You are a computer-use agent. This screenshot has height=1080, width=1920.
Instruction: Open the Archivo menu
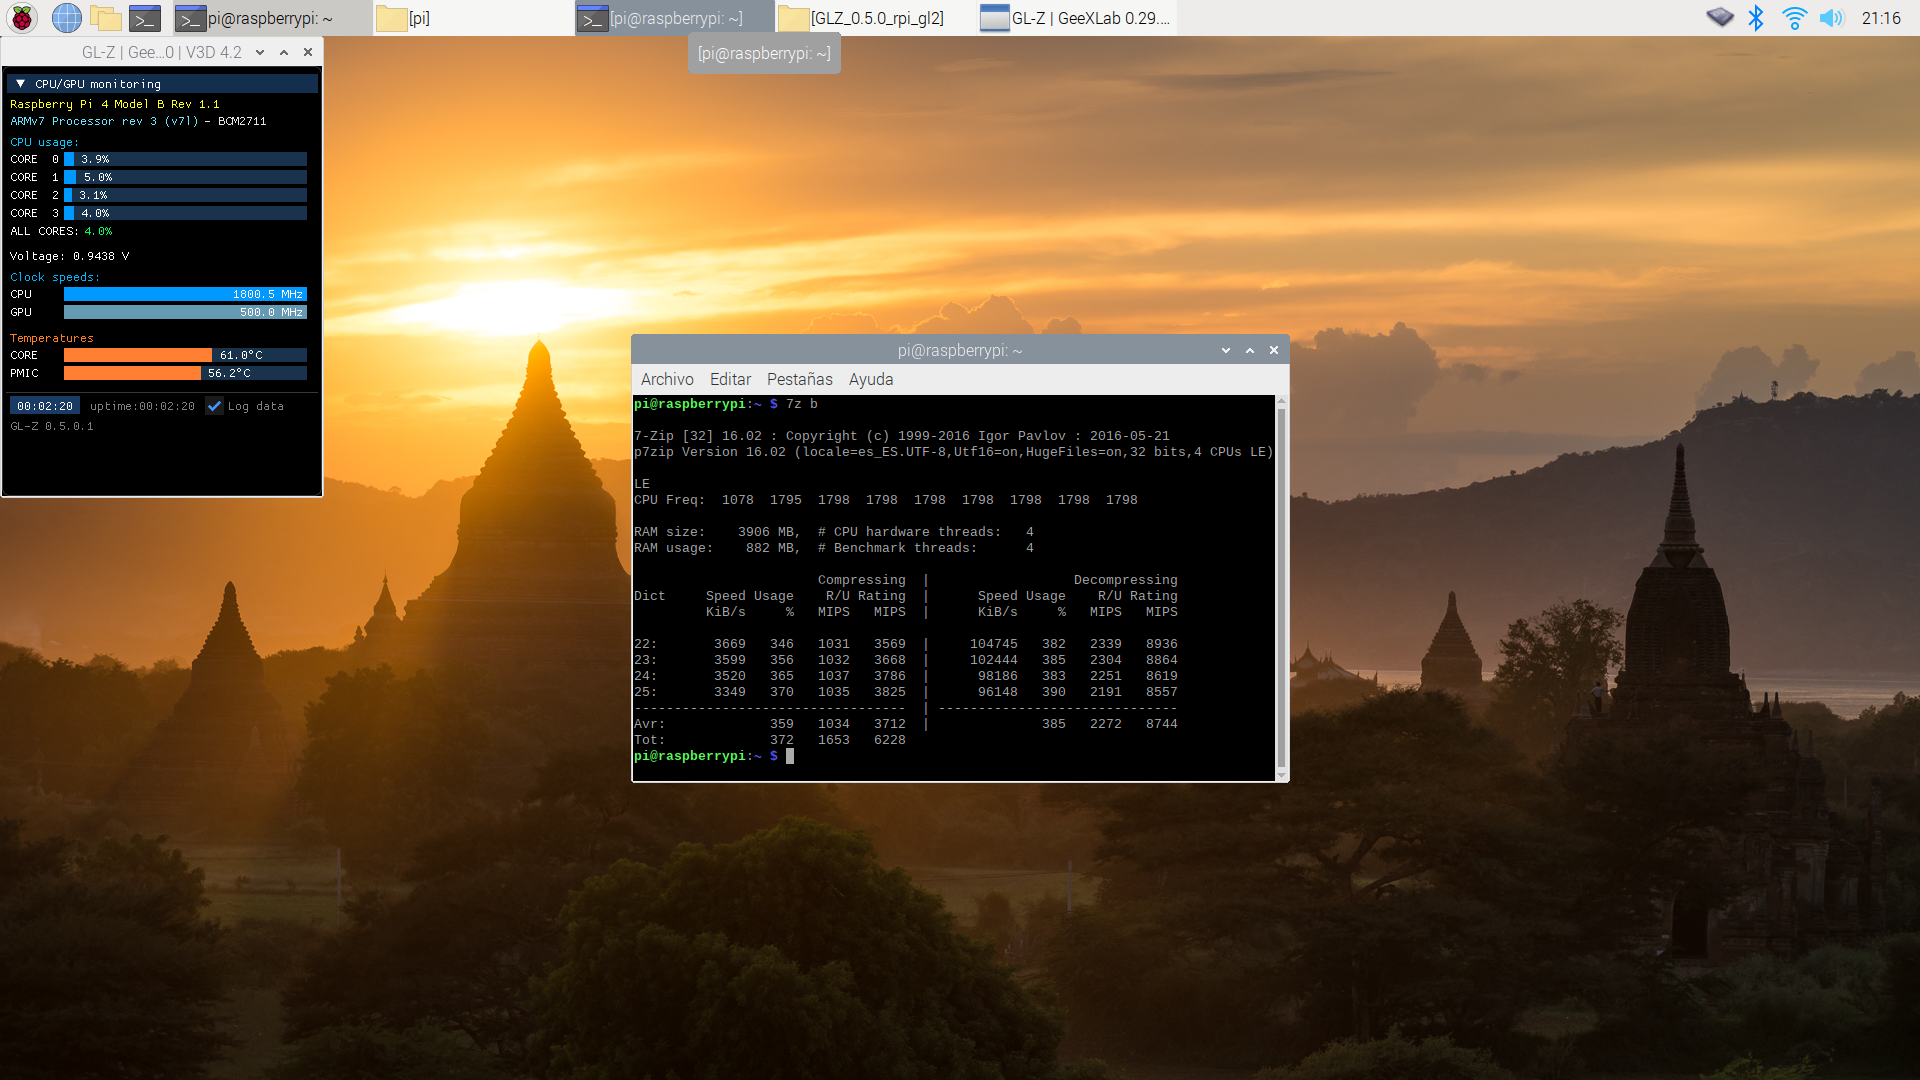click(667, 379)
